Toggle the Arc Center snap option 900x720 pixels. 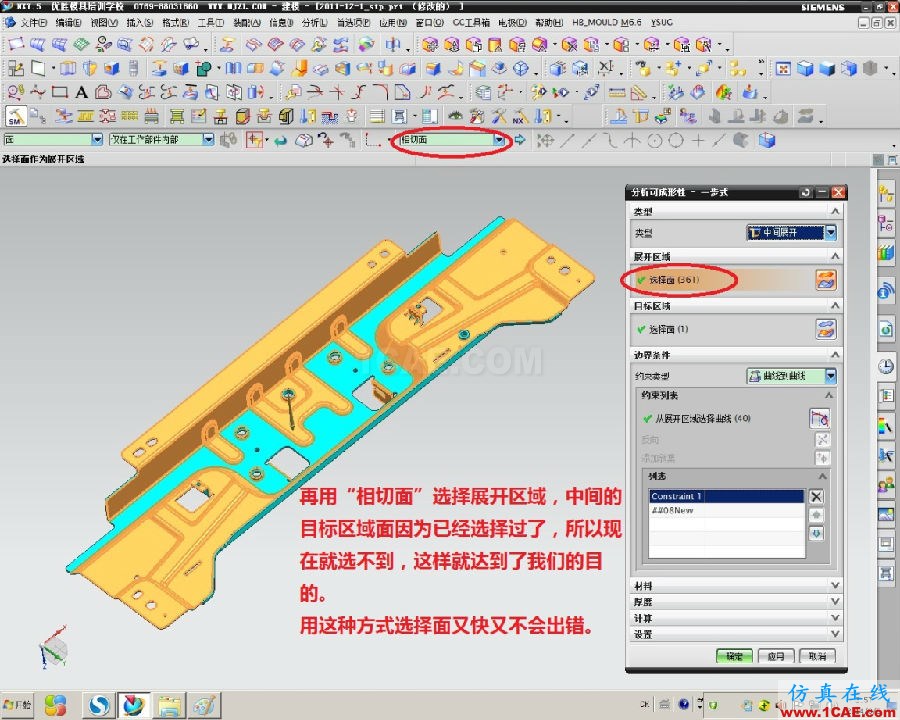click(x=654, y=140)
